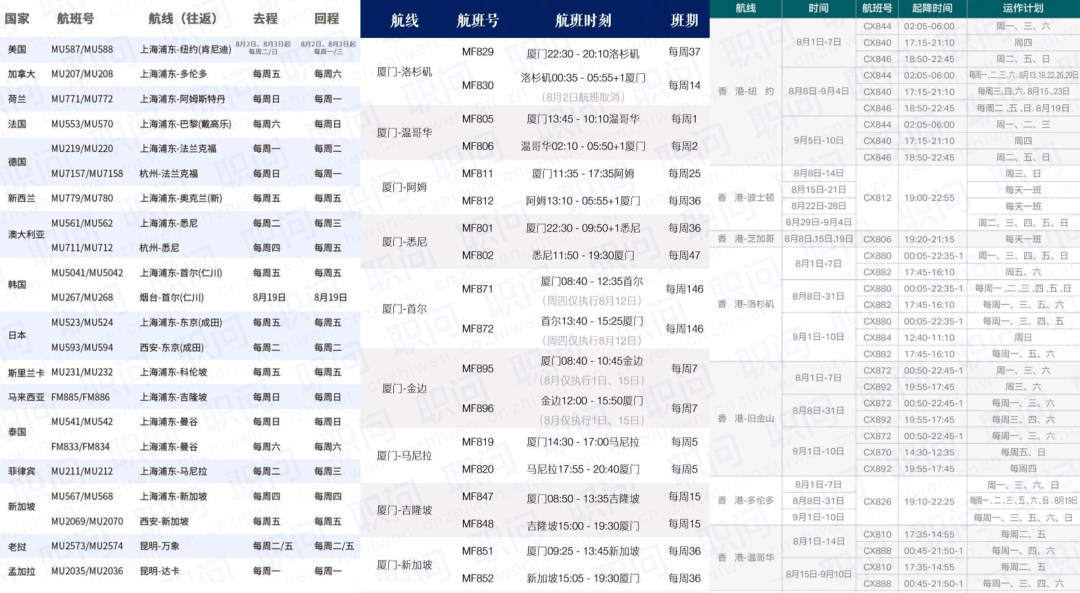
Task: Select flight cell MU7157/MU7158
Action: [87, 174]
